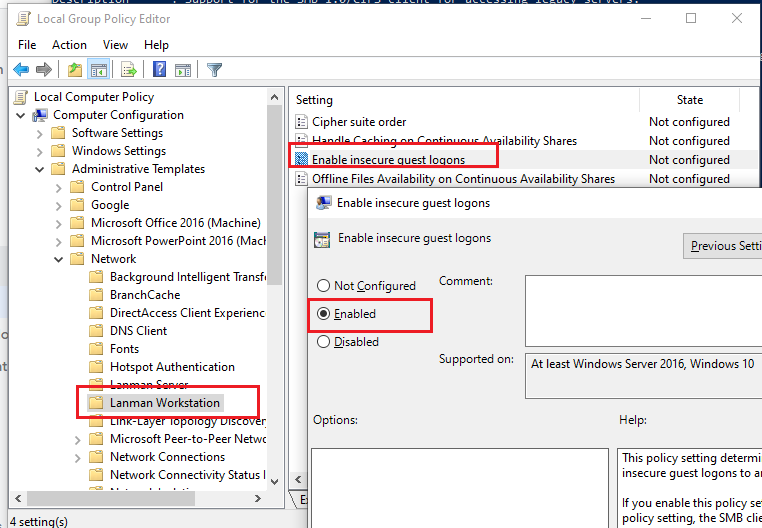Viewport: 762px width, 528px height.
Task: Open Help via the question mark icon
Action: click(159, 70)
